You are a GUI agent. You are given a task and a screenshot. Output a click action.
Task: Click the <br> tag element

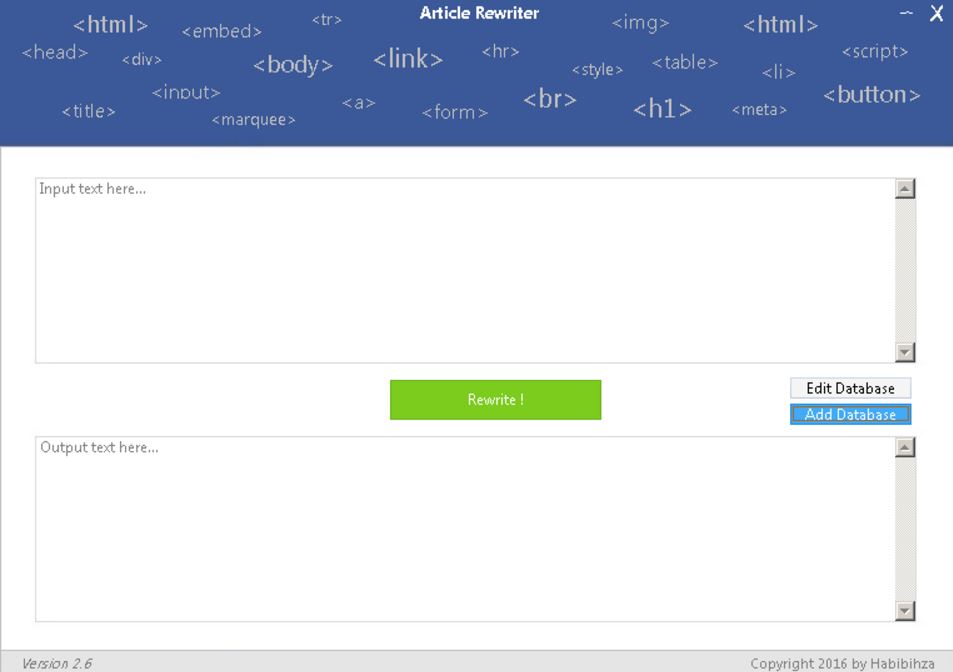tap(549, 100)
